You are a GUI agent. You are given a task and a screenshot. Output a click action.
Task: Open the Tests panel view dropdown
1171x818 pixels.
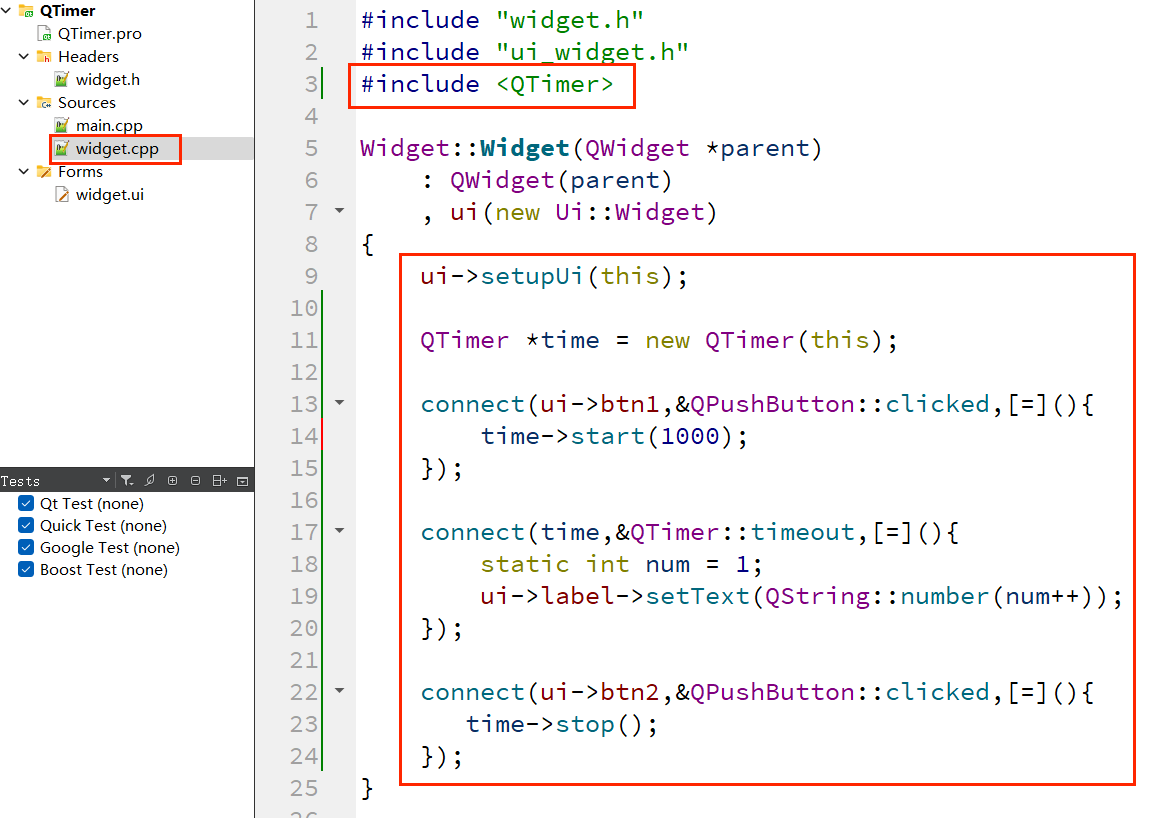tap(106, 480)
